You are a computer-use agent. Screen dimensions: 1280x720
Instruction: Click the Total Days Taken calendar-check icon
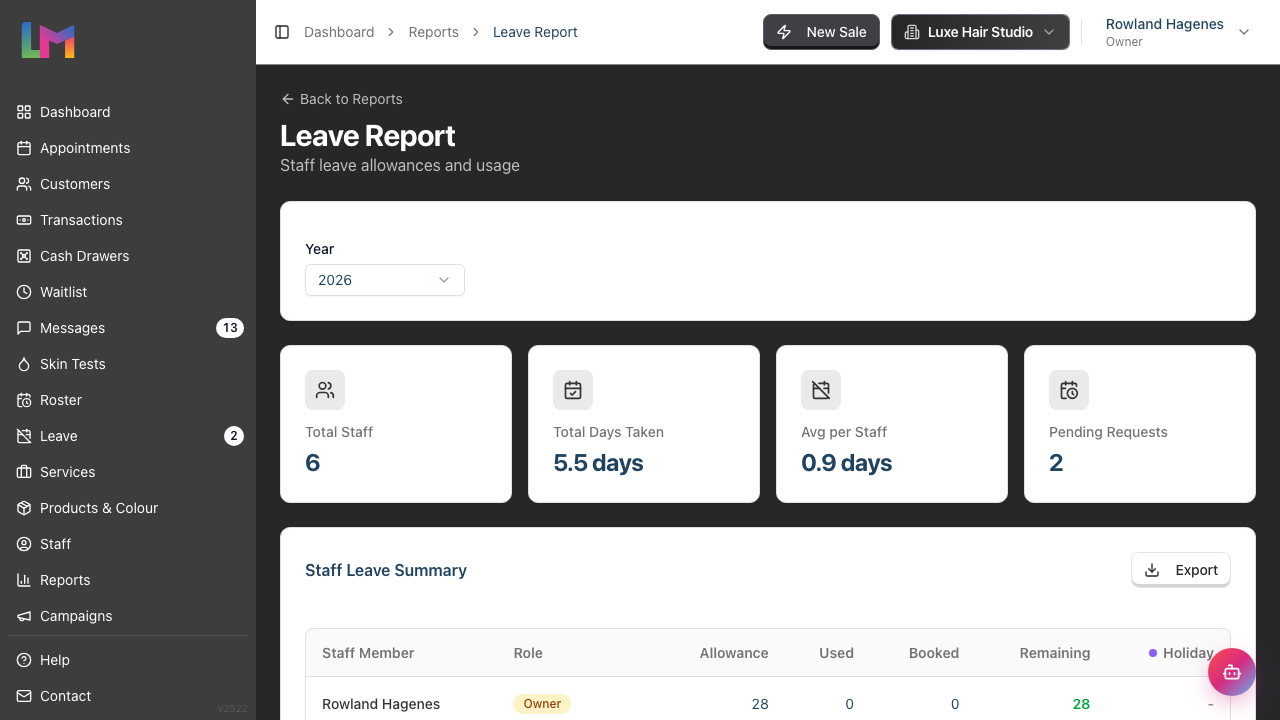tap(573, 390)
